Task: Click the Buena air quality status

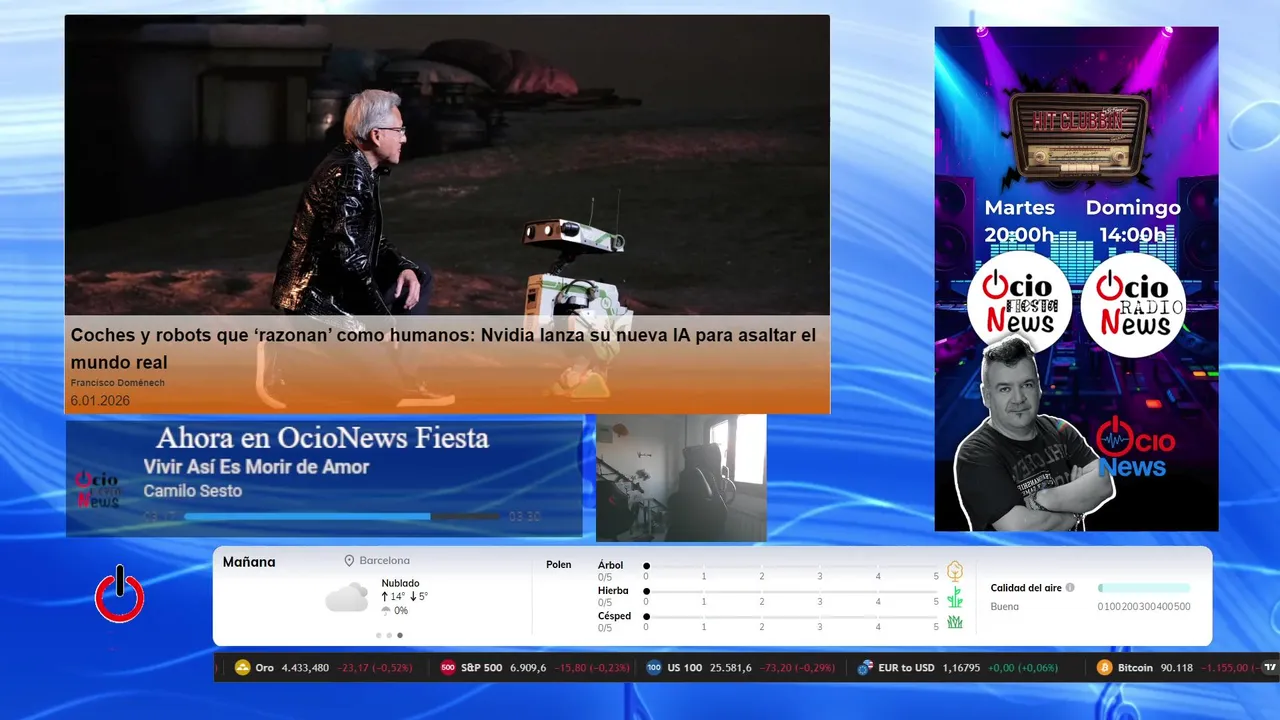Action: pyautogui.click(x=1004, y=606)
